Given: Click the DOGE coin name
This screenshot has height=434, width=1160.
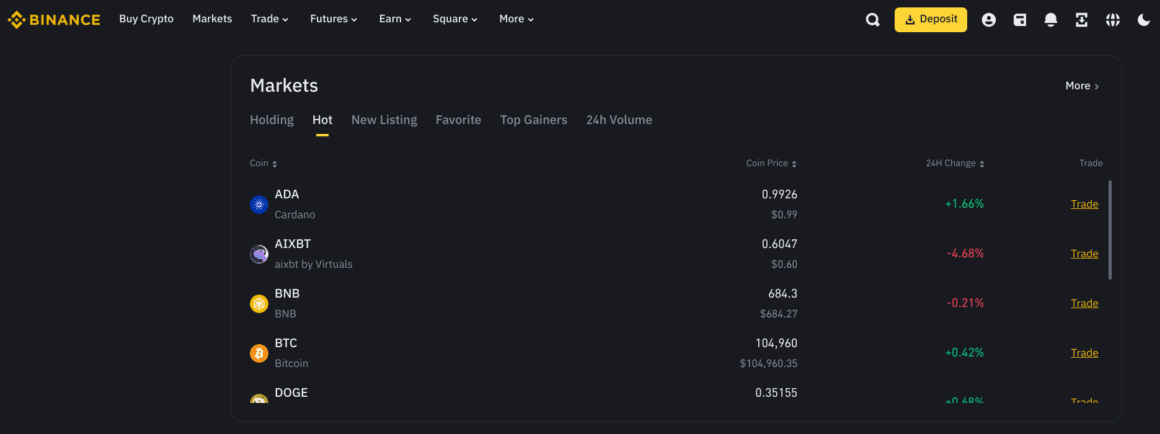Looking at the screenshot, I should 291,393.
